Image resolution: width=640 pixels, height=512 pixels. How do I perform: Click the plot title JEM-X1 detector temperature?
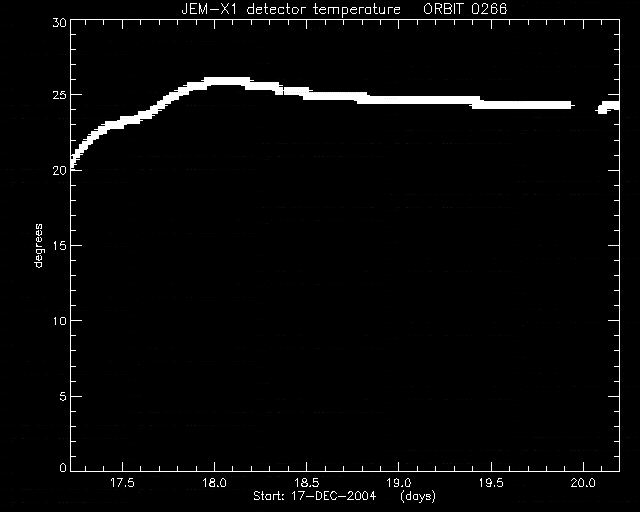pyautogui.click(x=291, y=9)
